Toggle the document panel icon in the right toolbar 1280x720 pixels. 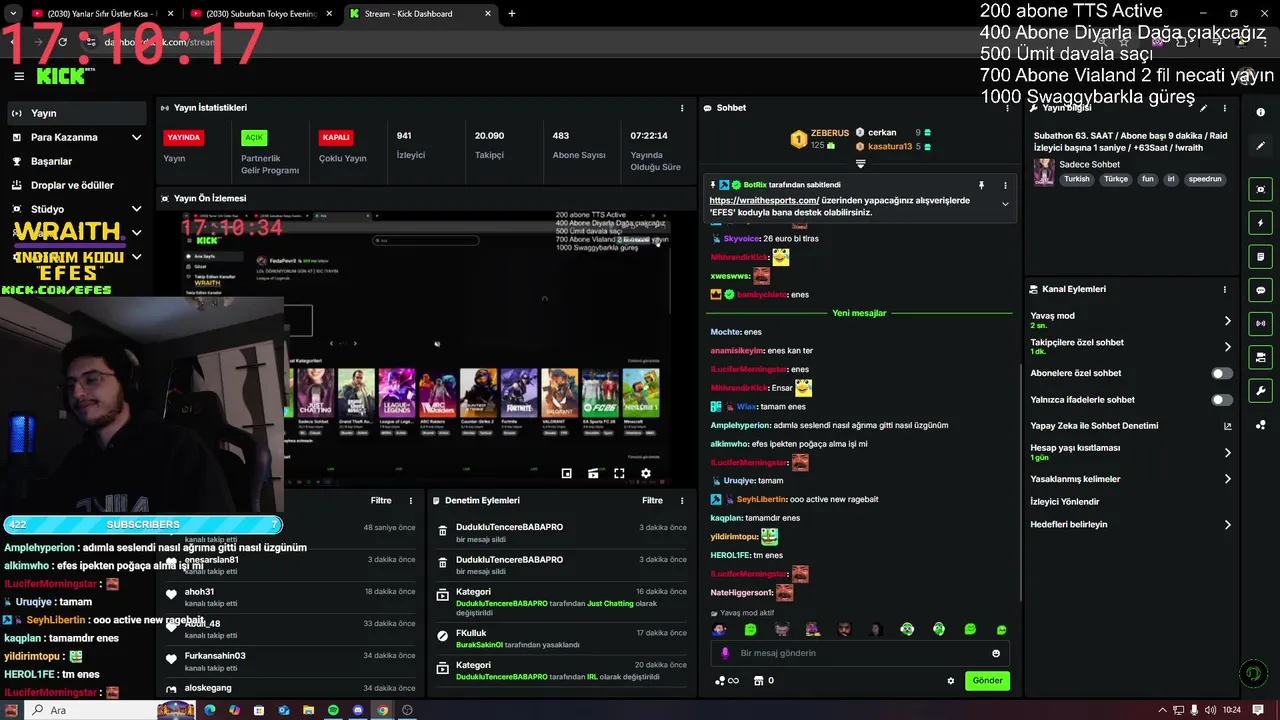[x=1261, y=256]
